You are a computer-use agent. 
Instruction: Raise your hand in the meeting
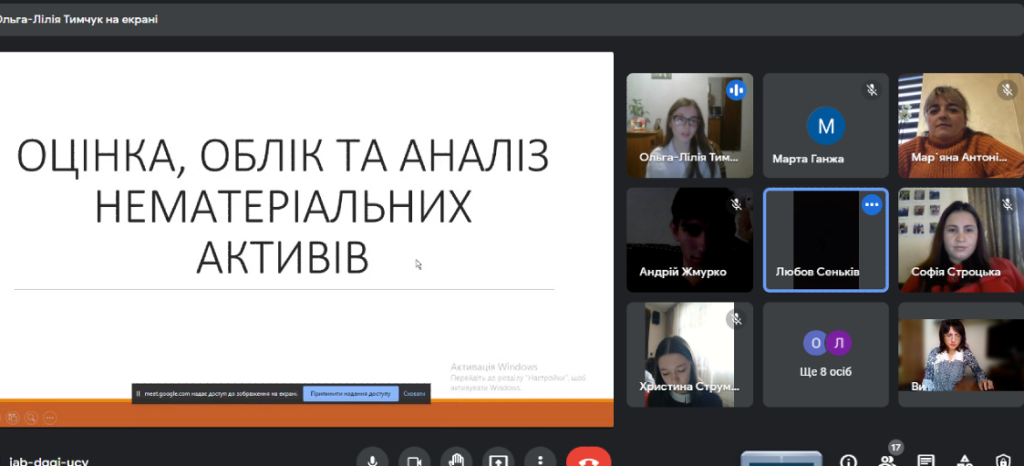456,459
